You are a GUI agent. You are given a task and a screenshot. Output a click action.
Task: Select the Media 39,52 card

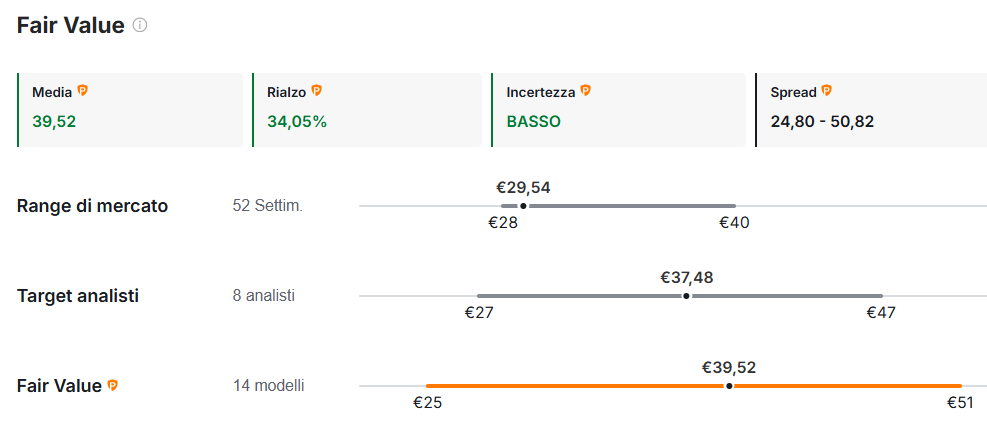(130, 110)
